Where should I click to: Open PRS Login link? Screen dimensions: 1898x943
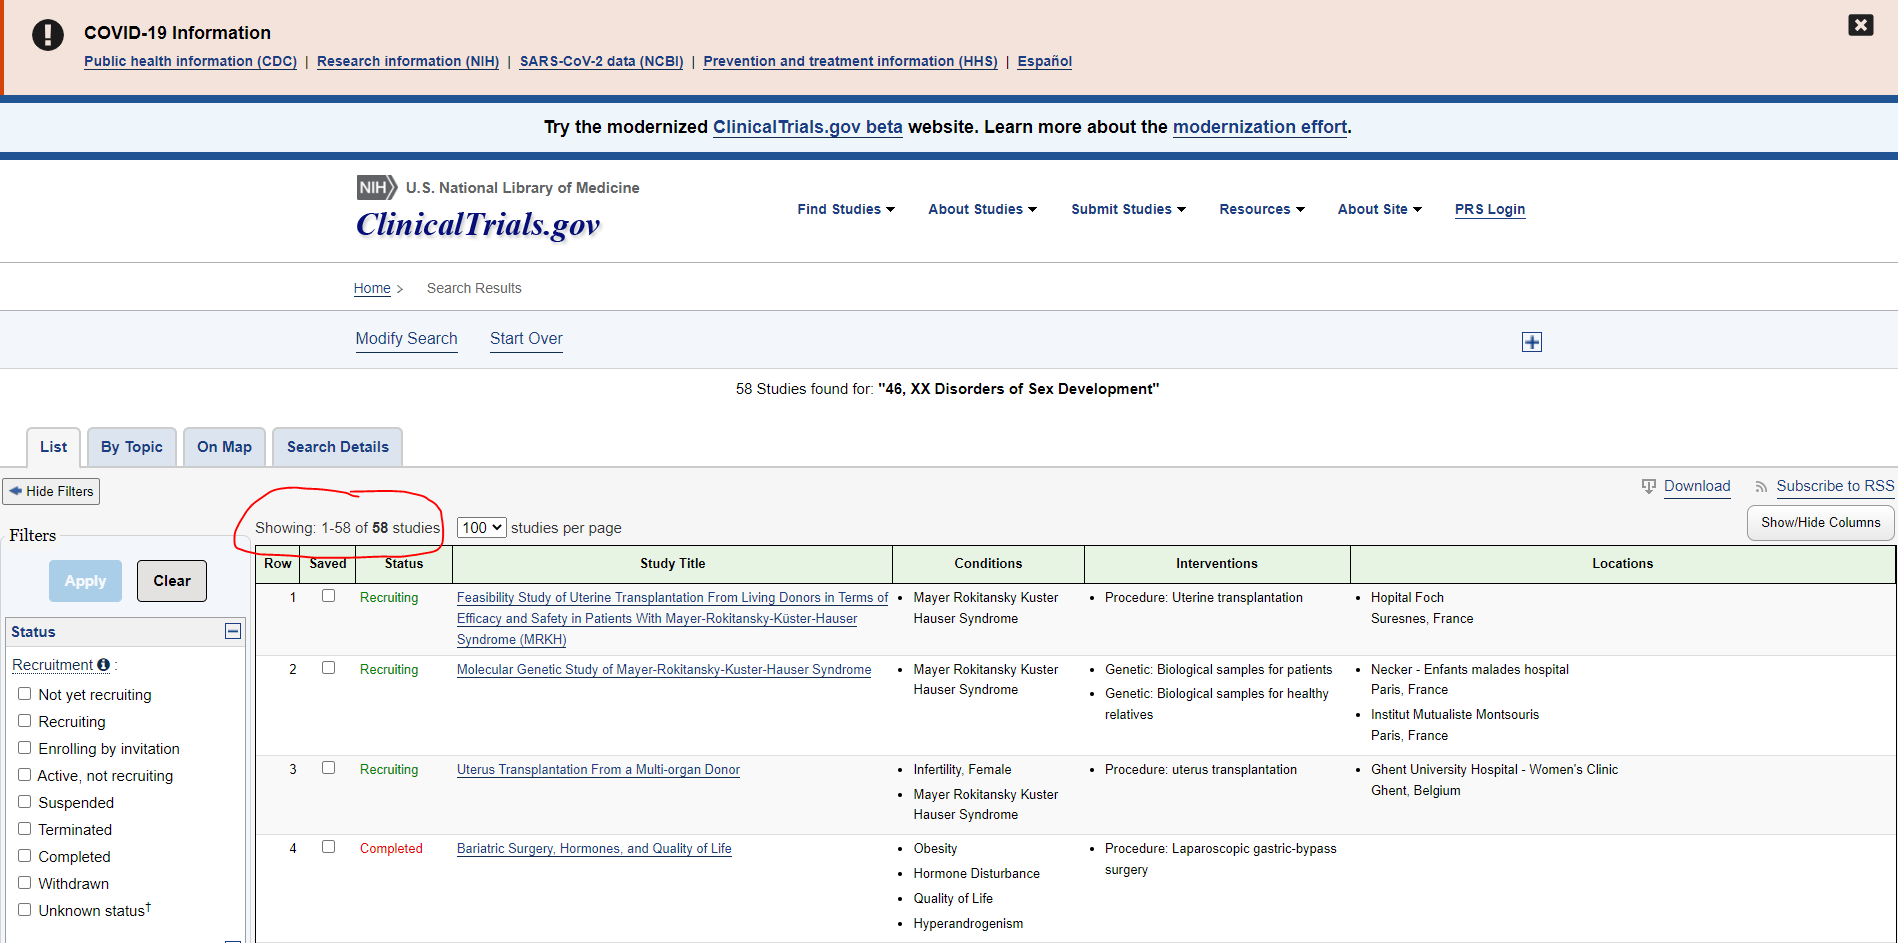pyautogui.click(x=1490, y=209)
